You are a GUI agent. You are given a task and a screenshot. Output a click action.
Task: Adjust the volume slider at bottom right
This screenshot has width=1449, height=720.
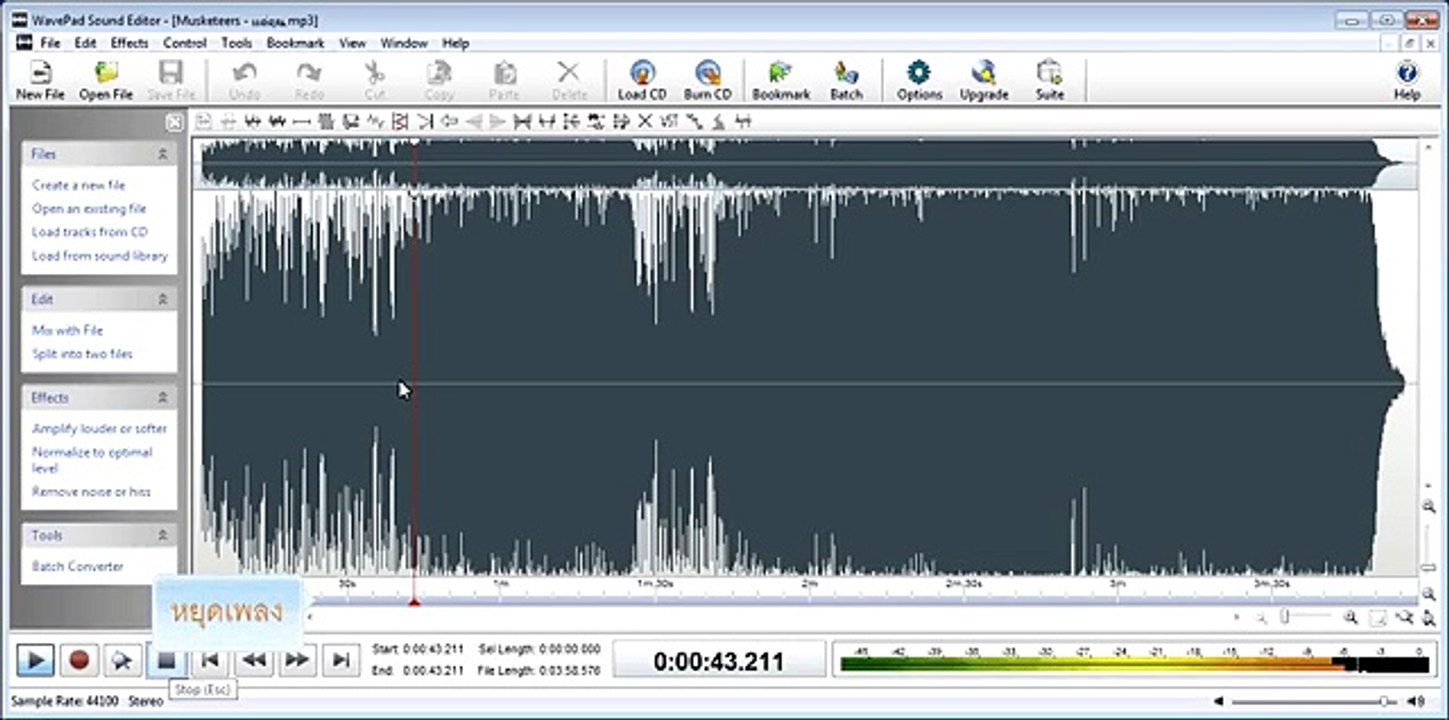pos(1385,701)
